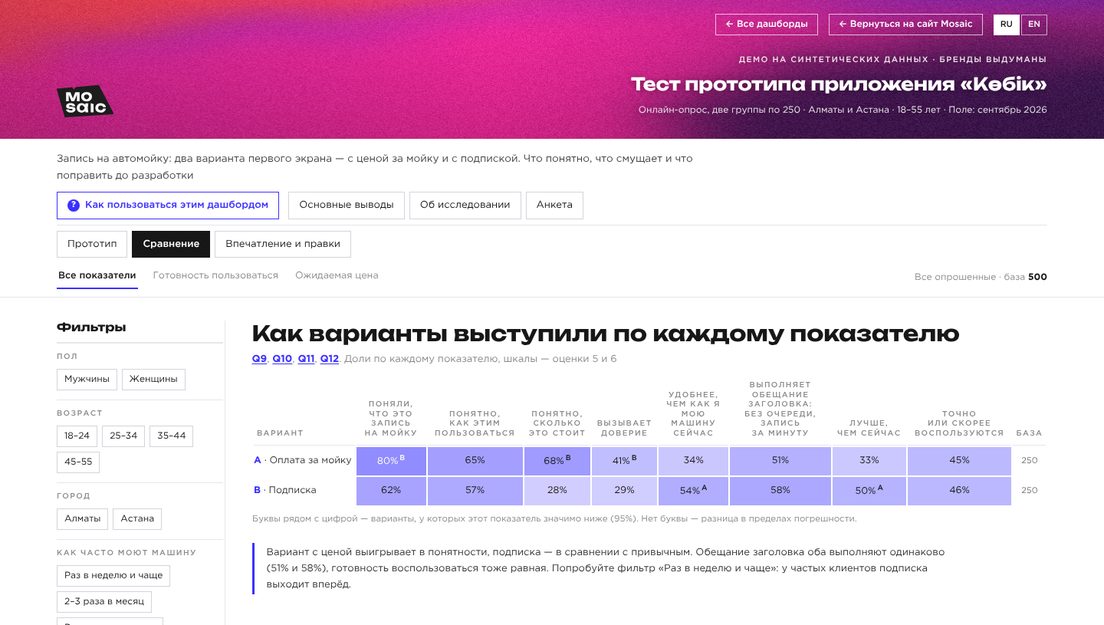Viewport: 1104px width, 625px height.
Task: Click the «Фильтры» heading
Action: pyautogui.click(x=92, y=327)
